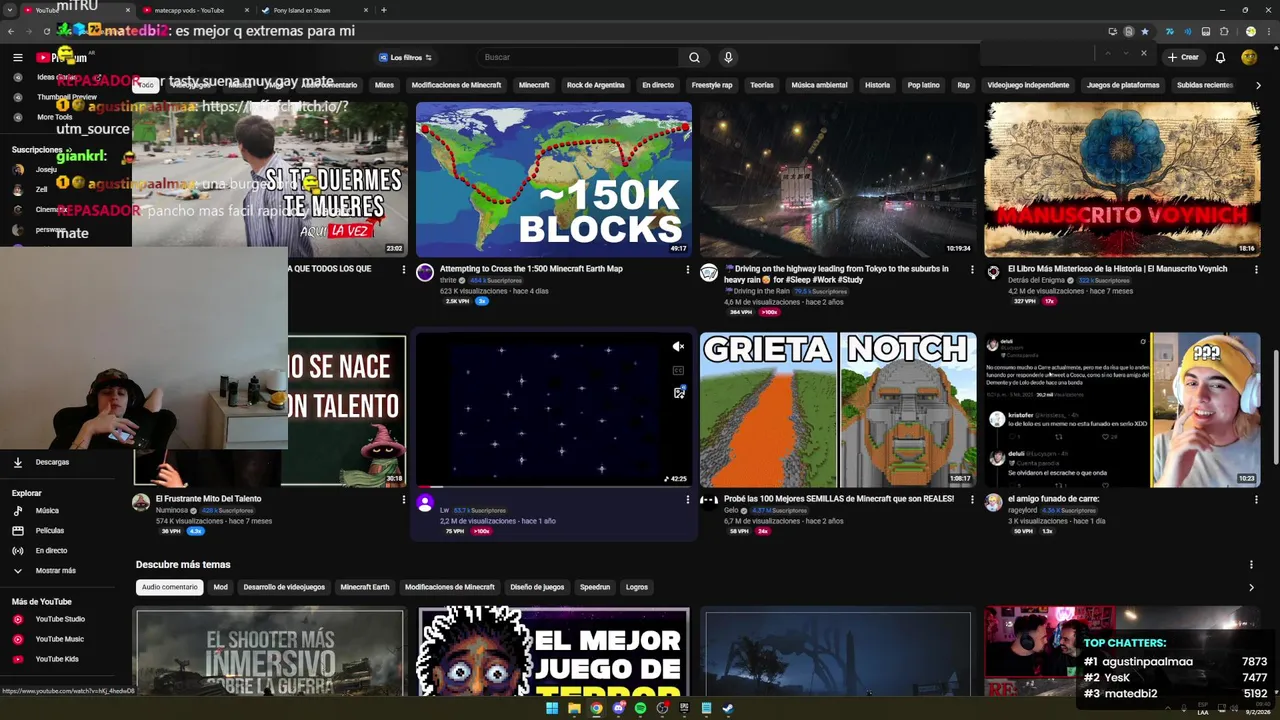Open video titled el amigo fumado de carre

(x=1053, y=499)
